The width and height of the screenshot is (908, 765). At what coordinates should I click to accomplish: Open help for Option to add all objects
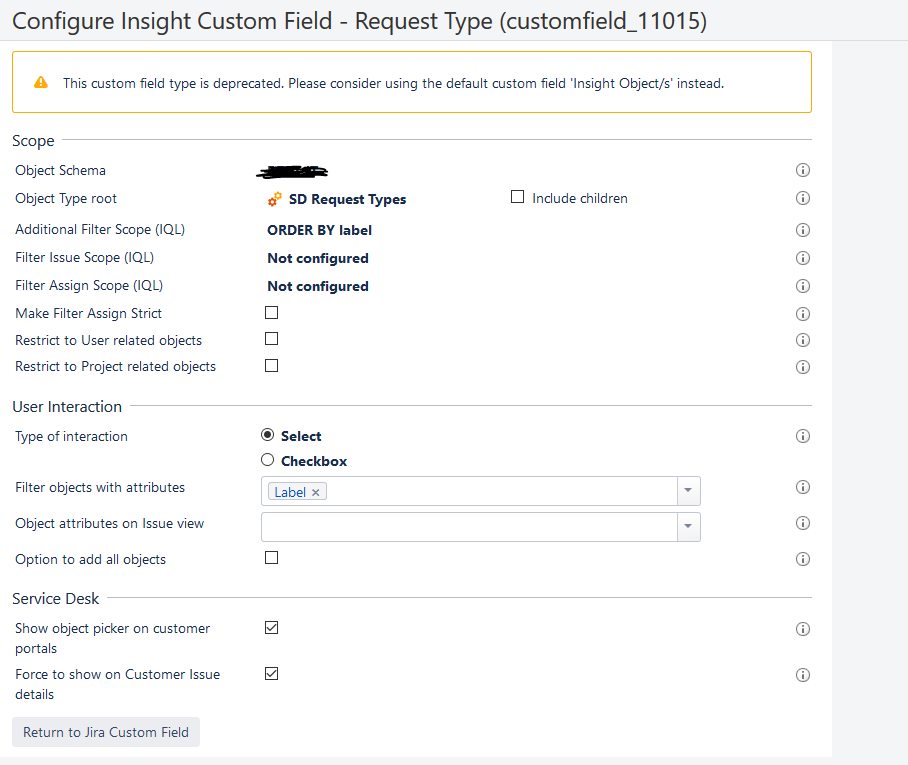(802, 559)
